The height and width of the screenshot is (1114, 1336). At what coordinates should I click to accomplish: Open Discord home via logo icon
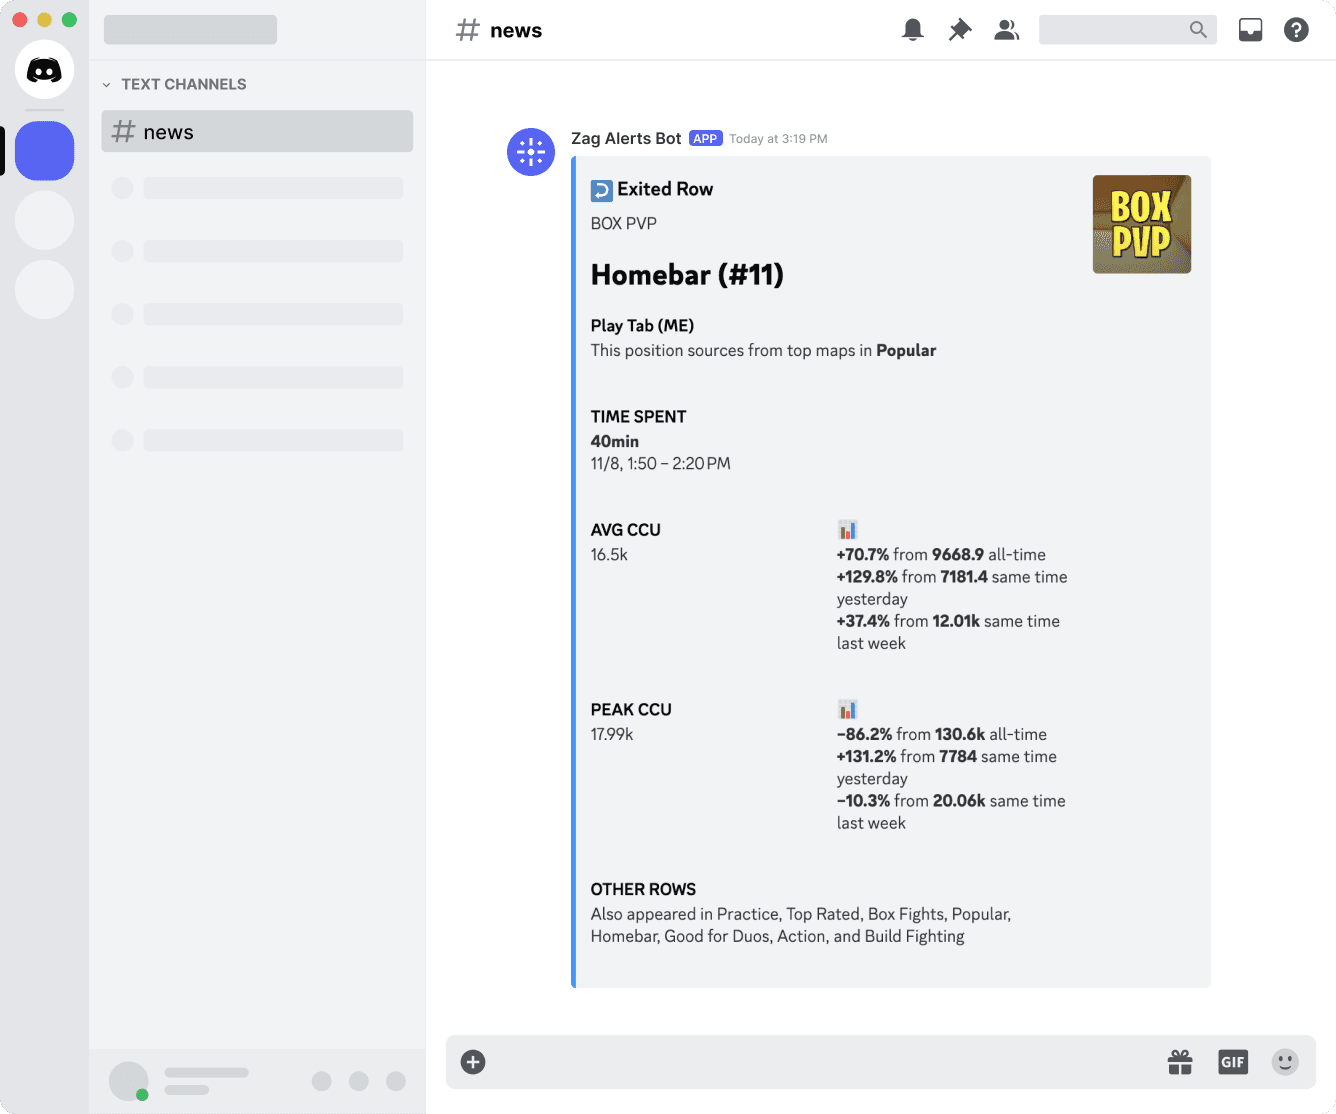coord(44,70)
